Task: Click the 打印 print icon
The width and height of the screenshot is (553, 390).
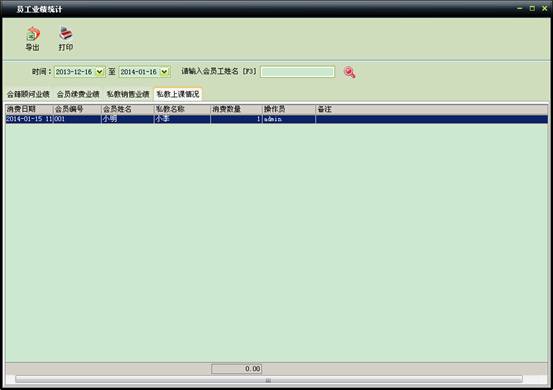Action: (66, 33)
